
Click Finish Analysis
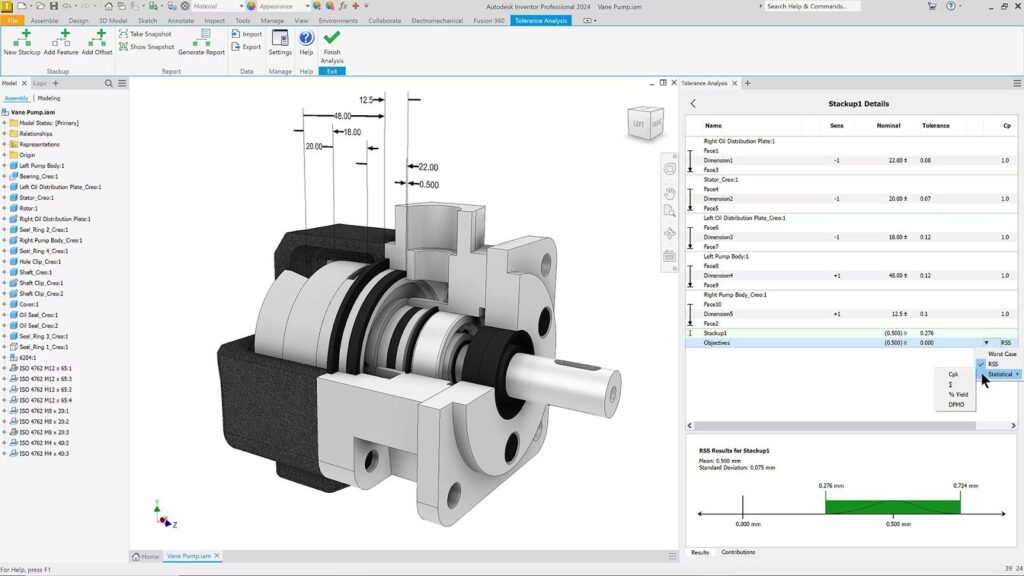[331, 45]
